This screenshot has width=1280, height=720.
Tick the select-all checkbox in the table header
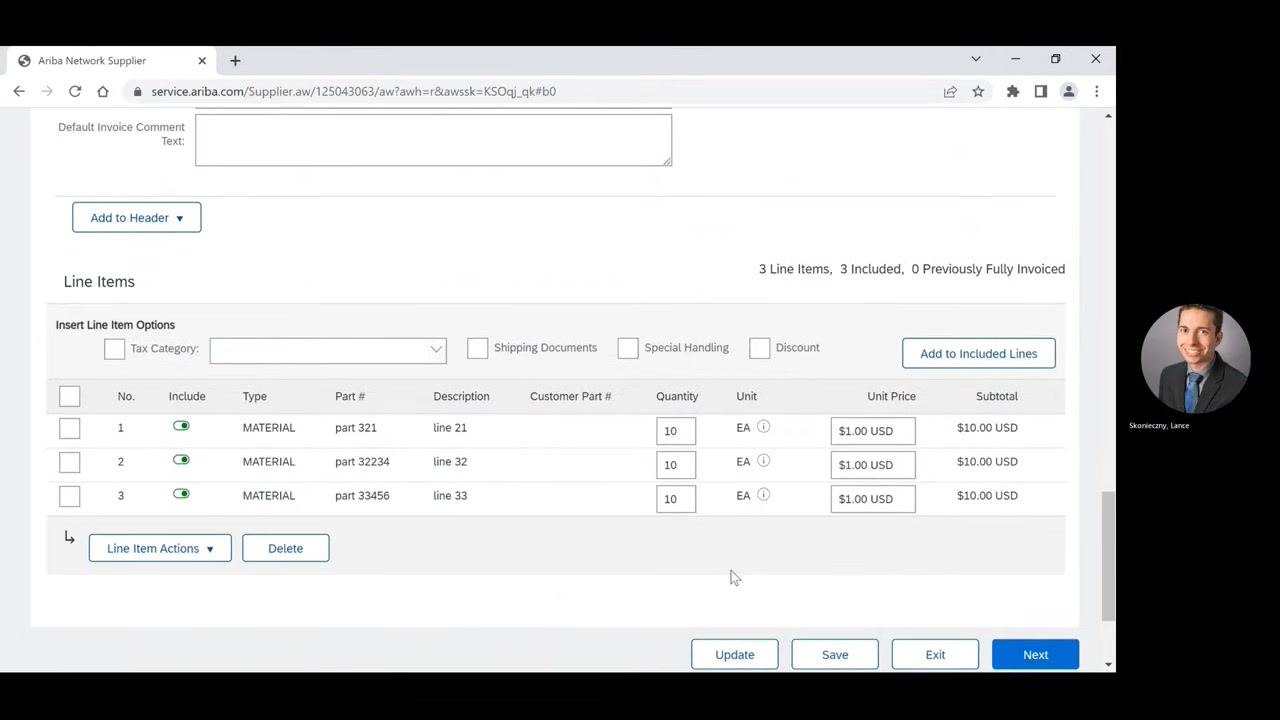(x=69, y=397)
